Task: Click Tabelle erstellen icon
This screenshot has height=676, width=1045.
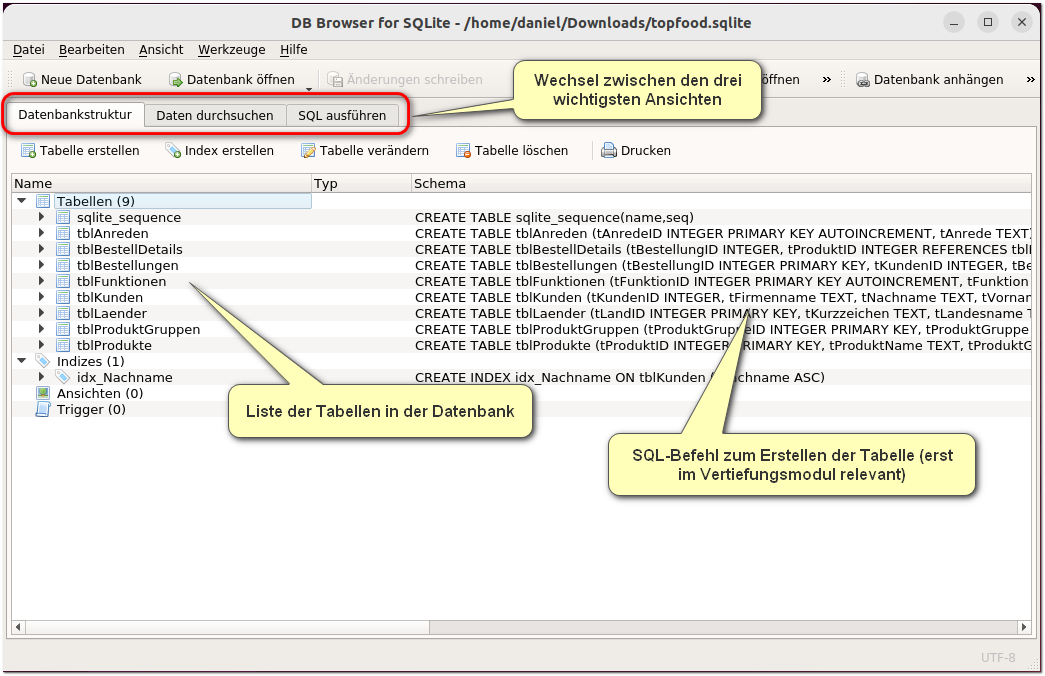Action: (x=28, y=151)
